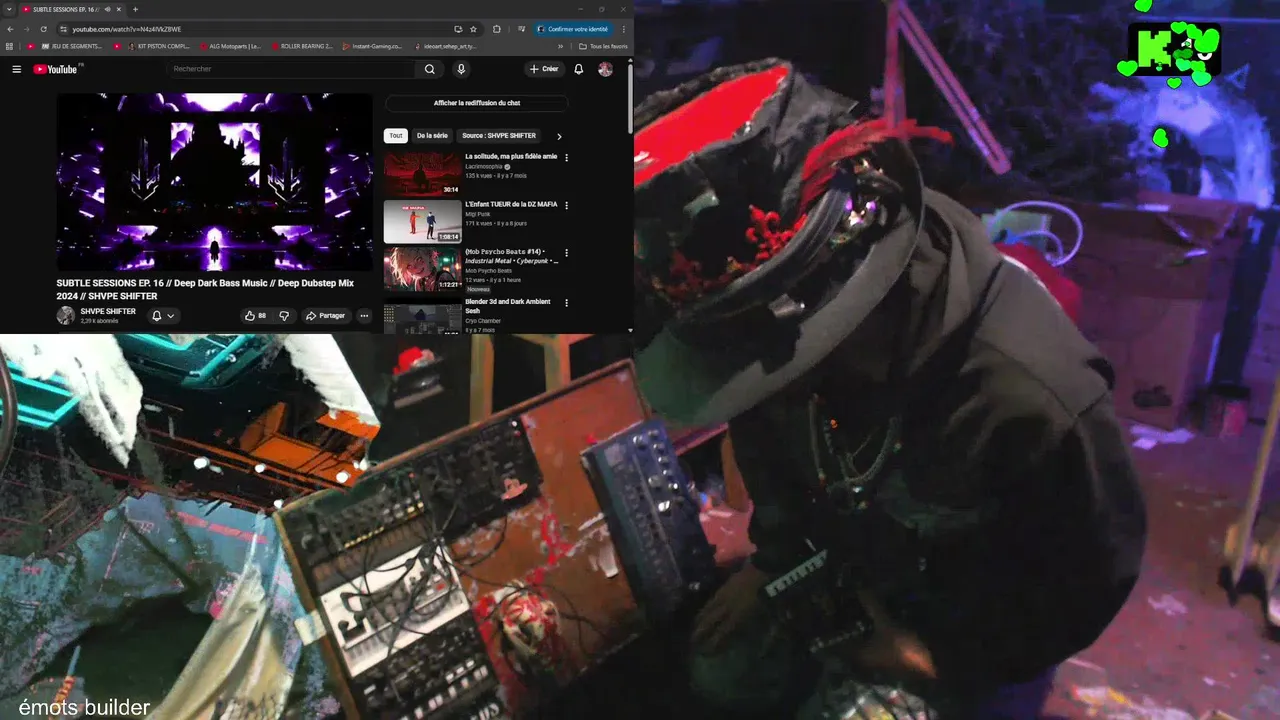Viewport: 1280px width, 720px height.
Task: Open the browser extensions puzzle icon
Action: pyautogui.click(x=496, y=29)
